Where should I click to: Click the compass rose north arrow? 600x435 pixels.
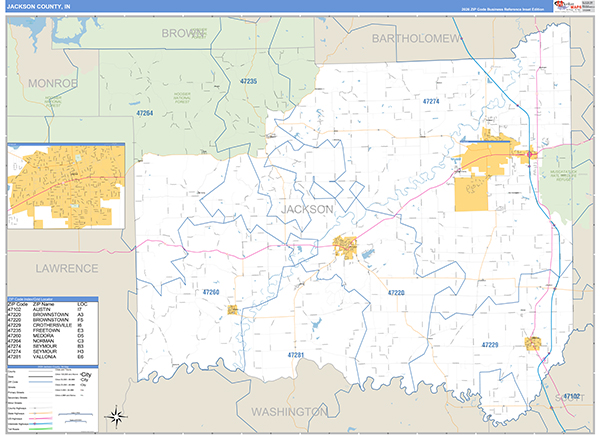[116, 416]
